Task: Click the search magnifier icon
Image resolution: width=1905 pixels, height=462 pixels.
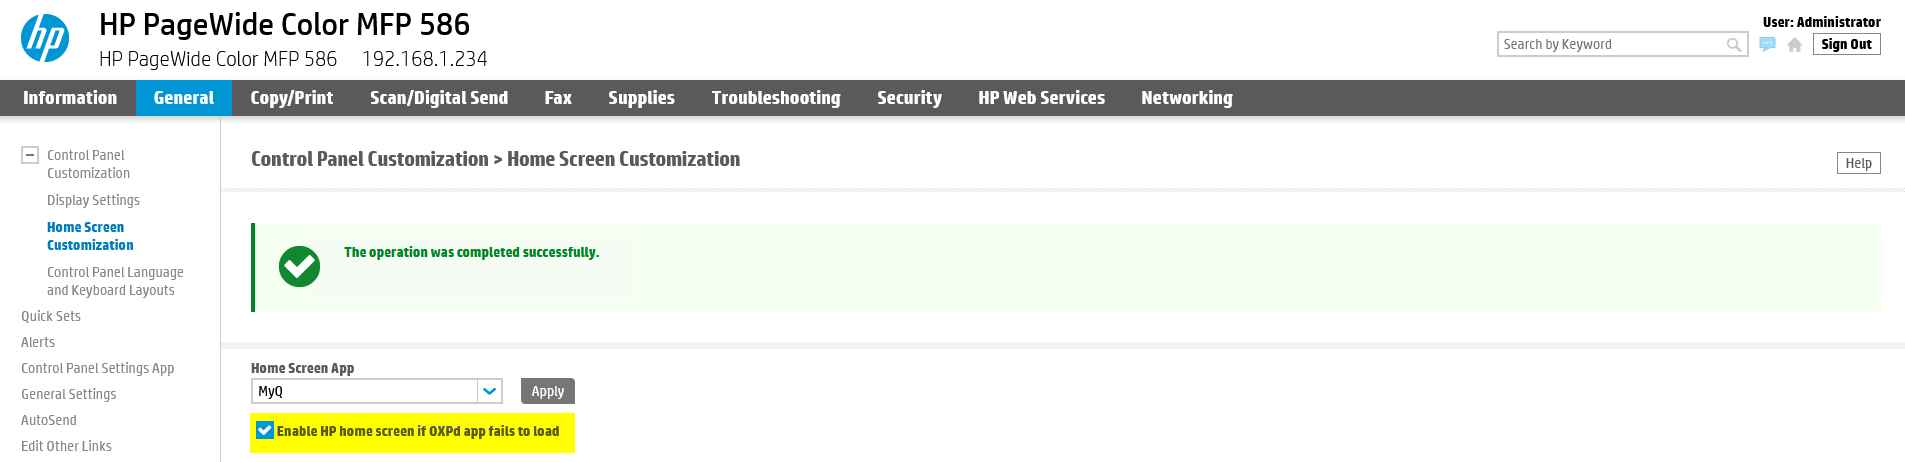Action: point(1734,45)
